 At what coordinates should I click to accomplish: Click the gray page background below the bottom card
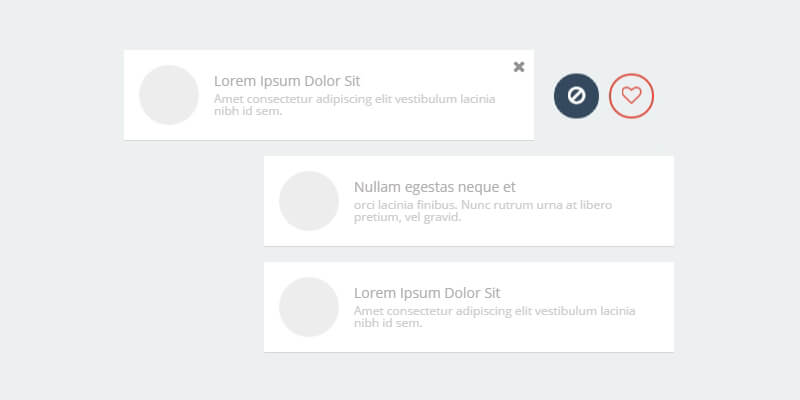[468, 376]
